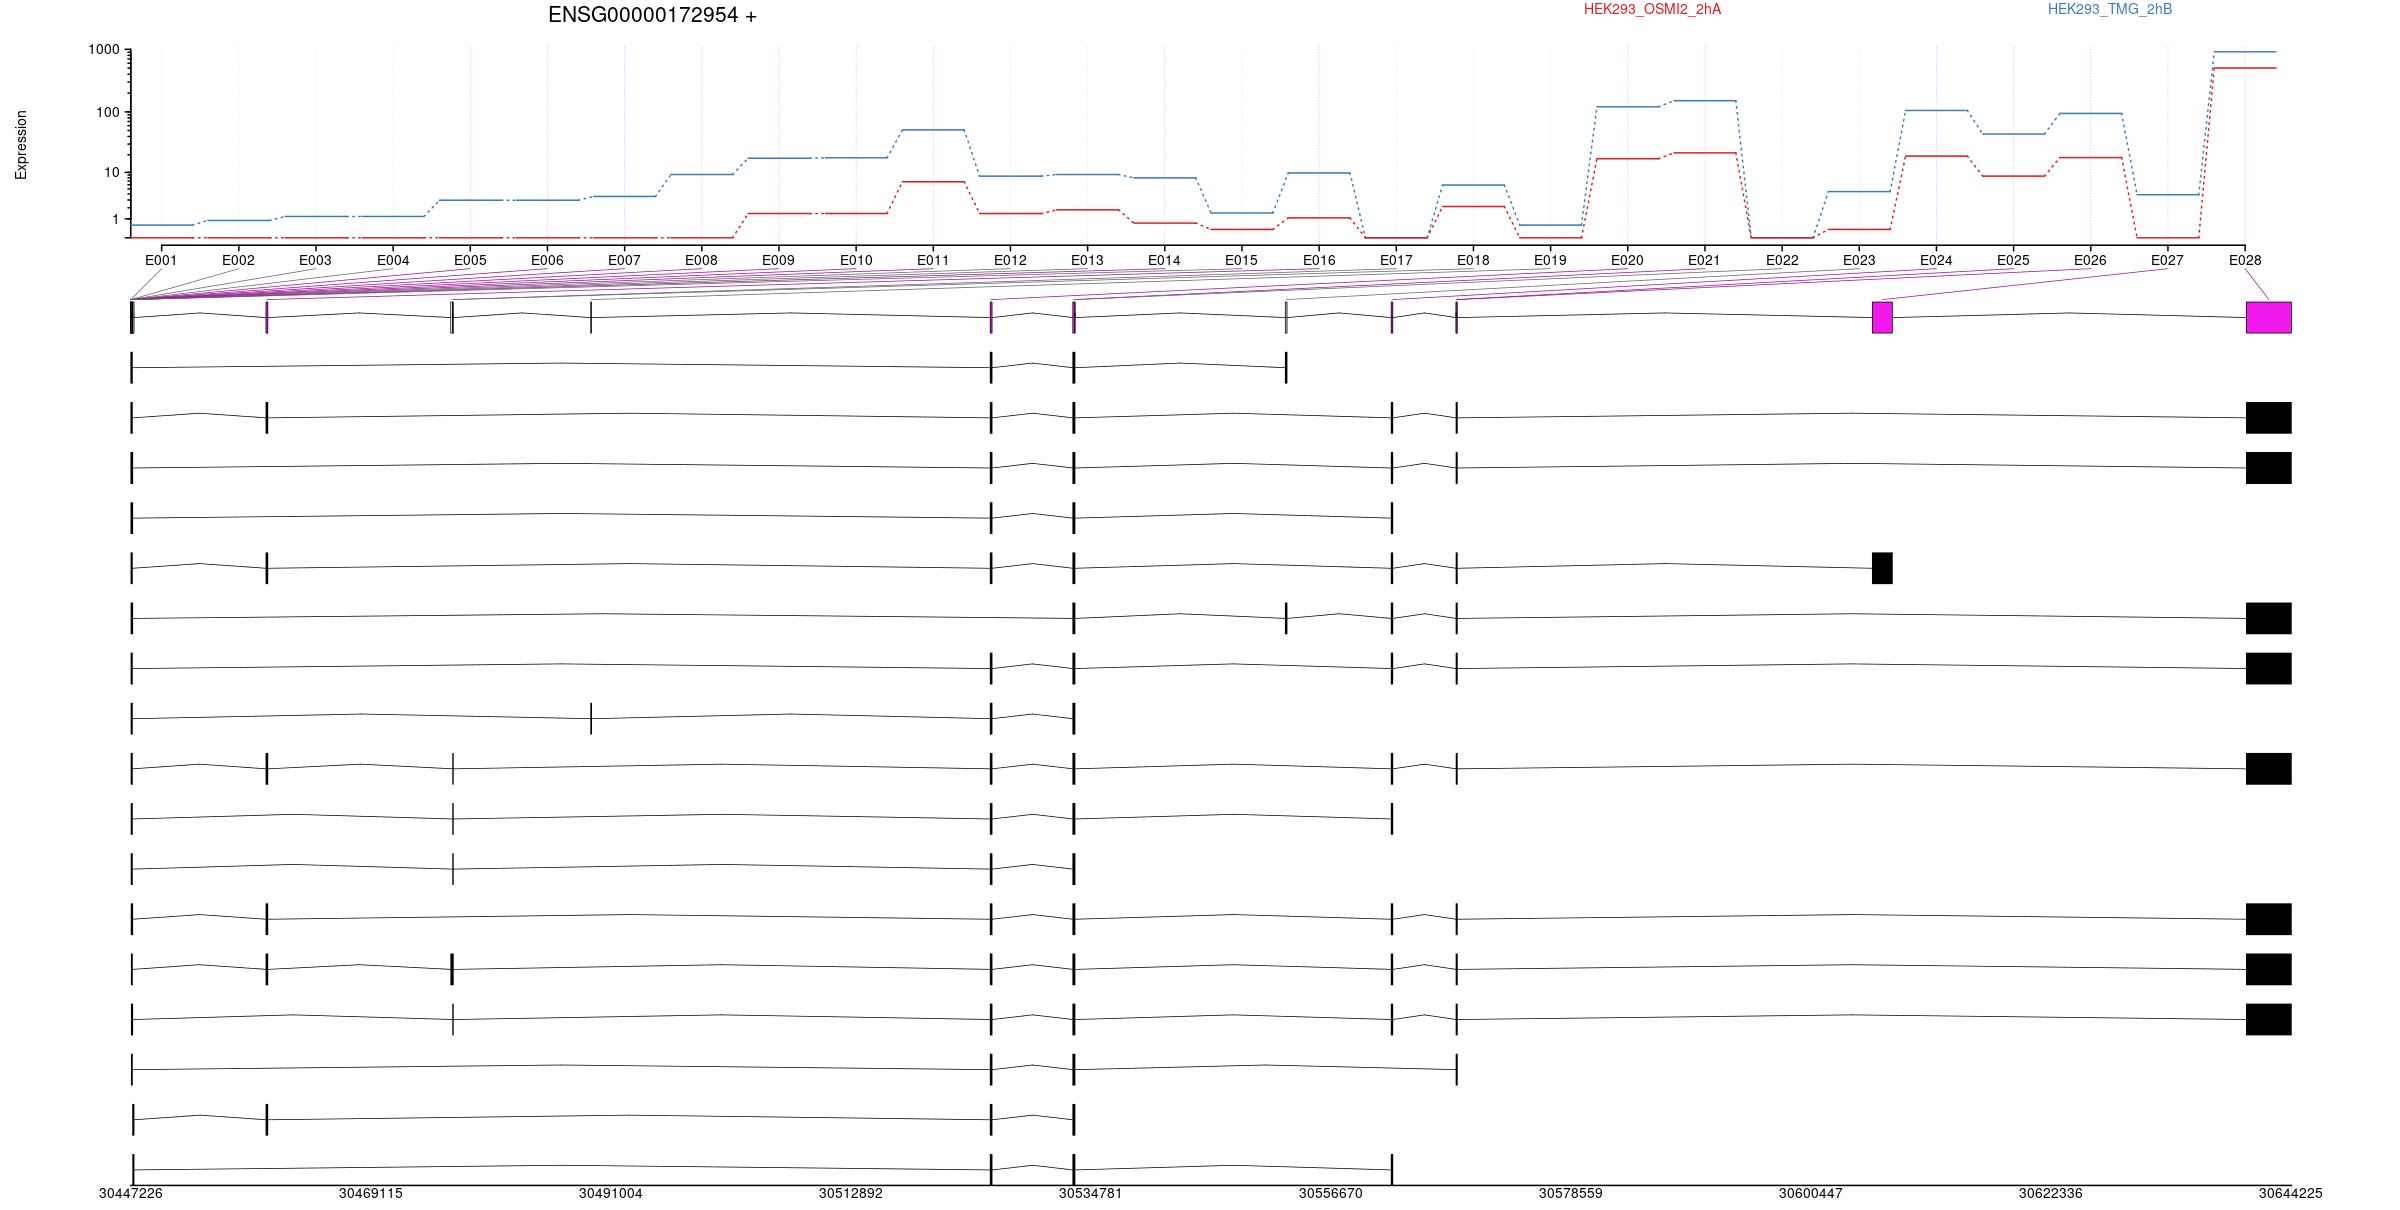
Task: Select the HEK293_TMG_2hB legend label
Action: click(2110, 9)
